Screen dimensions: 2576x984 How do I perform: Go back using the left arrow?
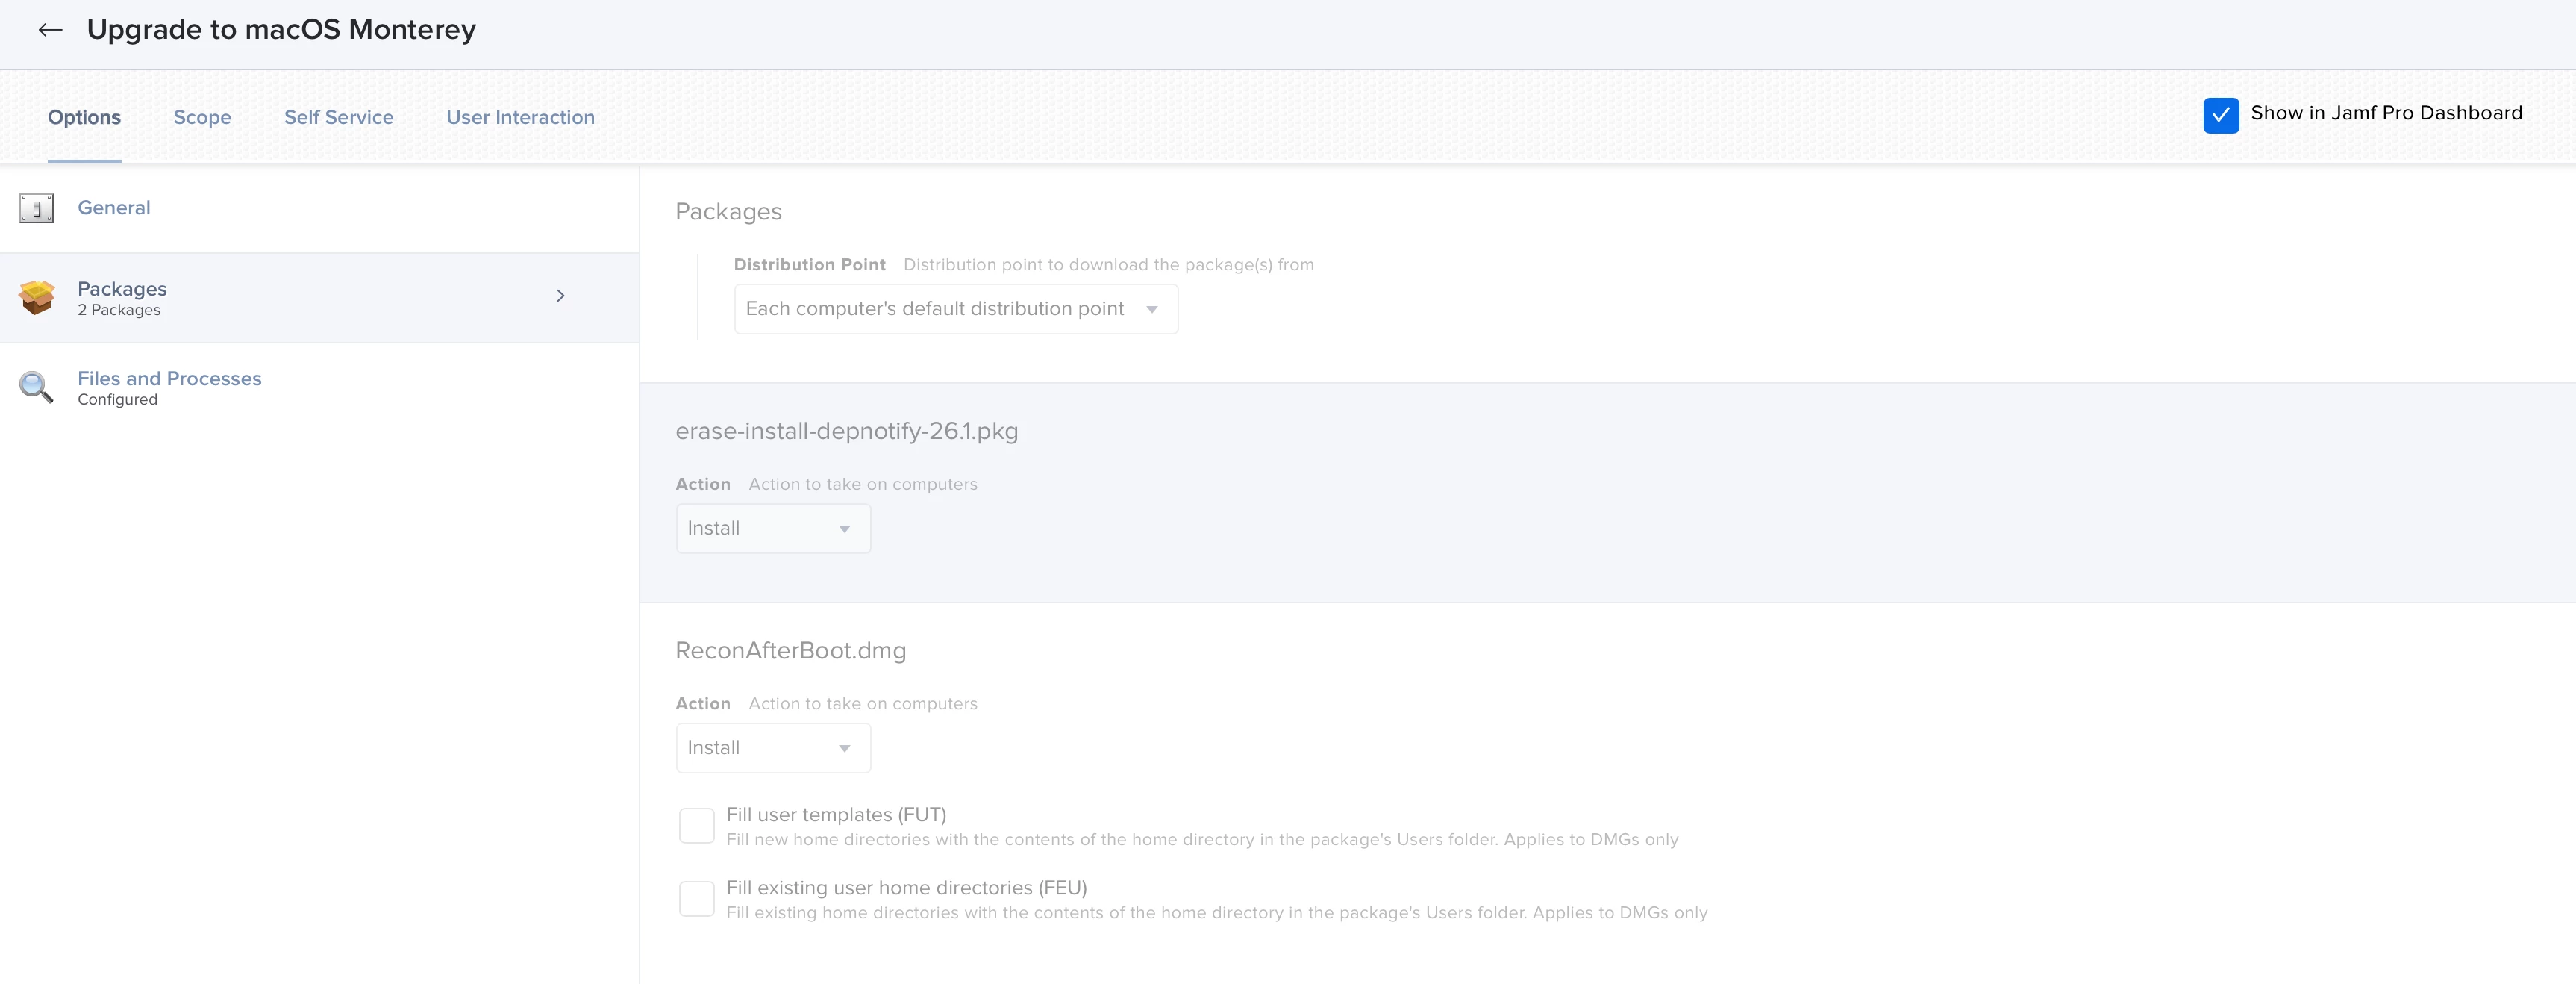pyautogui.click(x=50, y=30)
